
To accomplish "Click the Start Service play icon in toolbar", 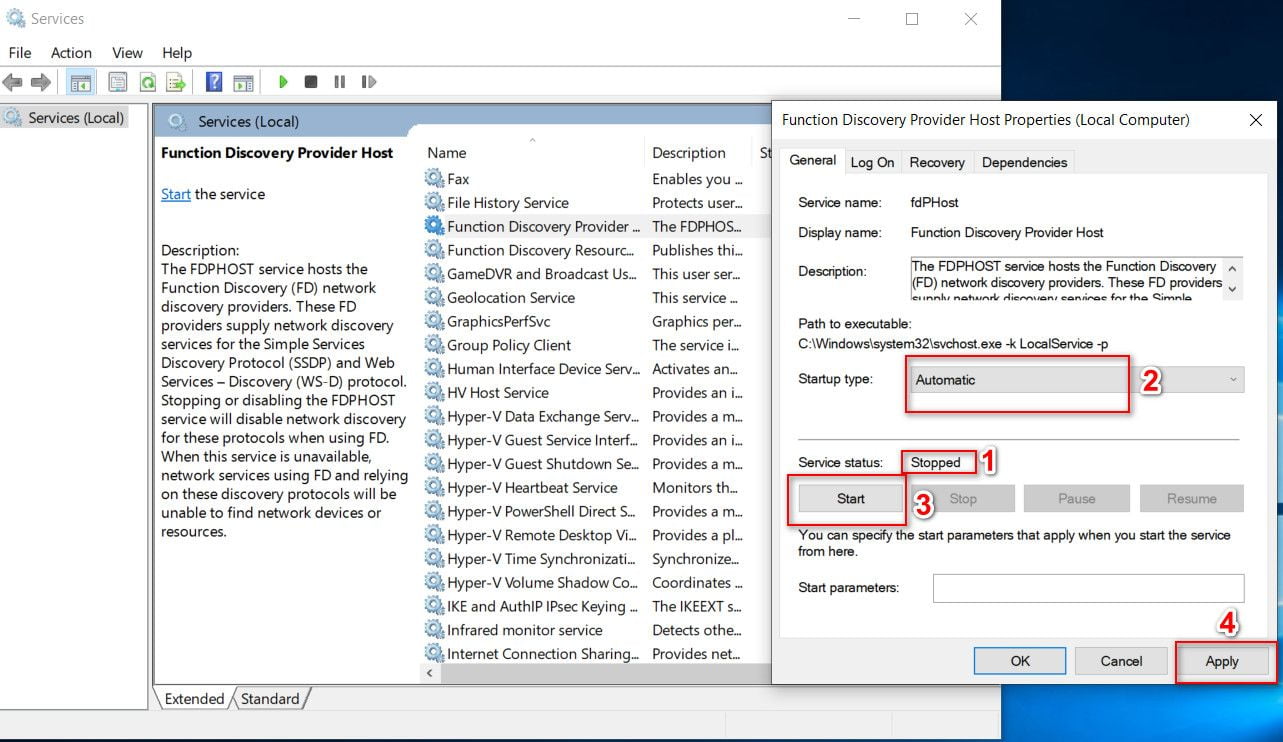I will tap(284, 82).
